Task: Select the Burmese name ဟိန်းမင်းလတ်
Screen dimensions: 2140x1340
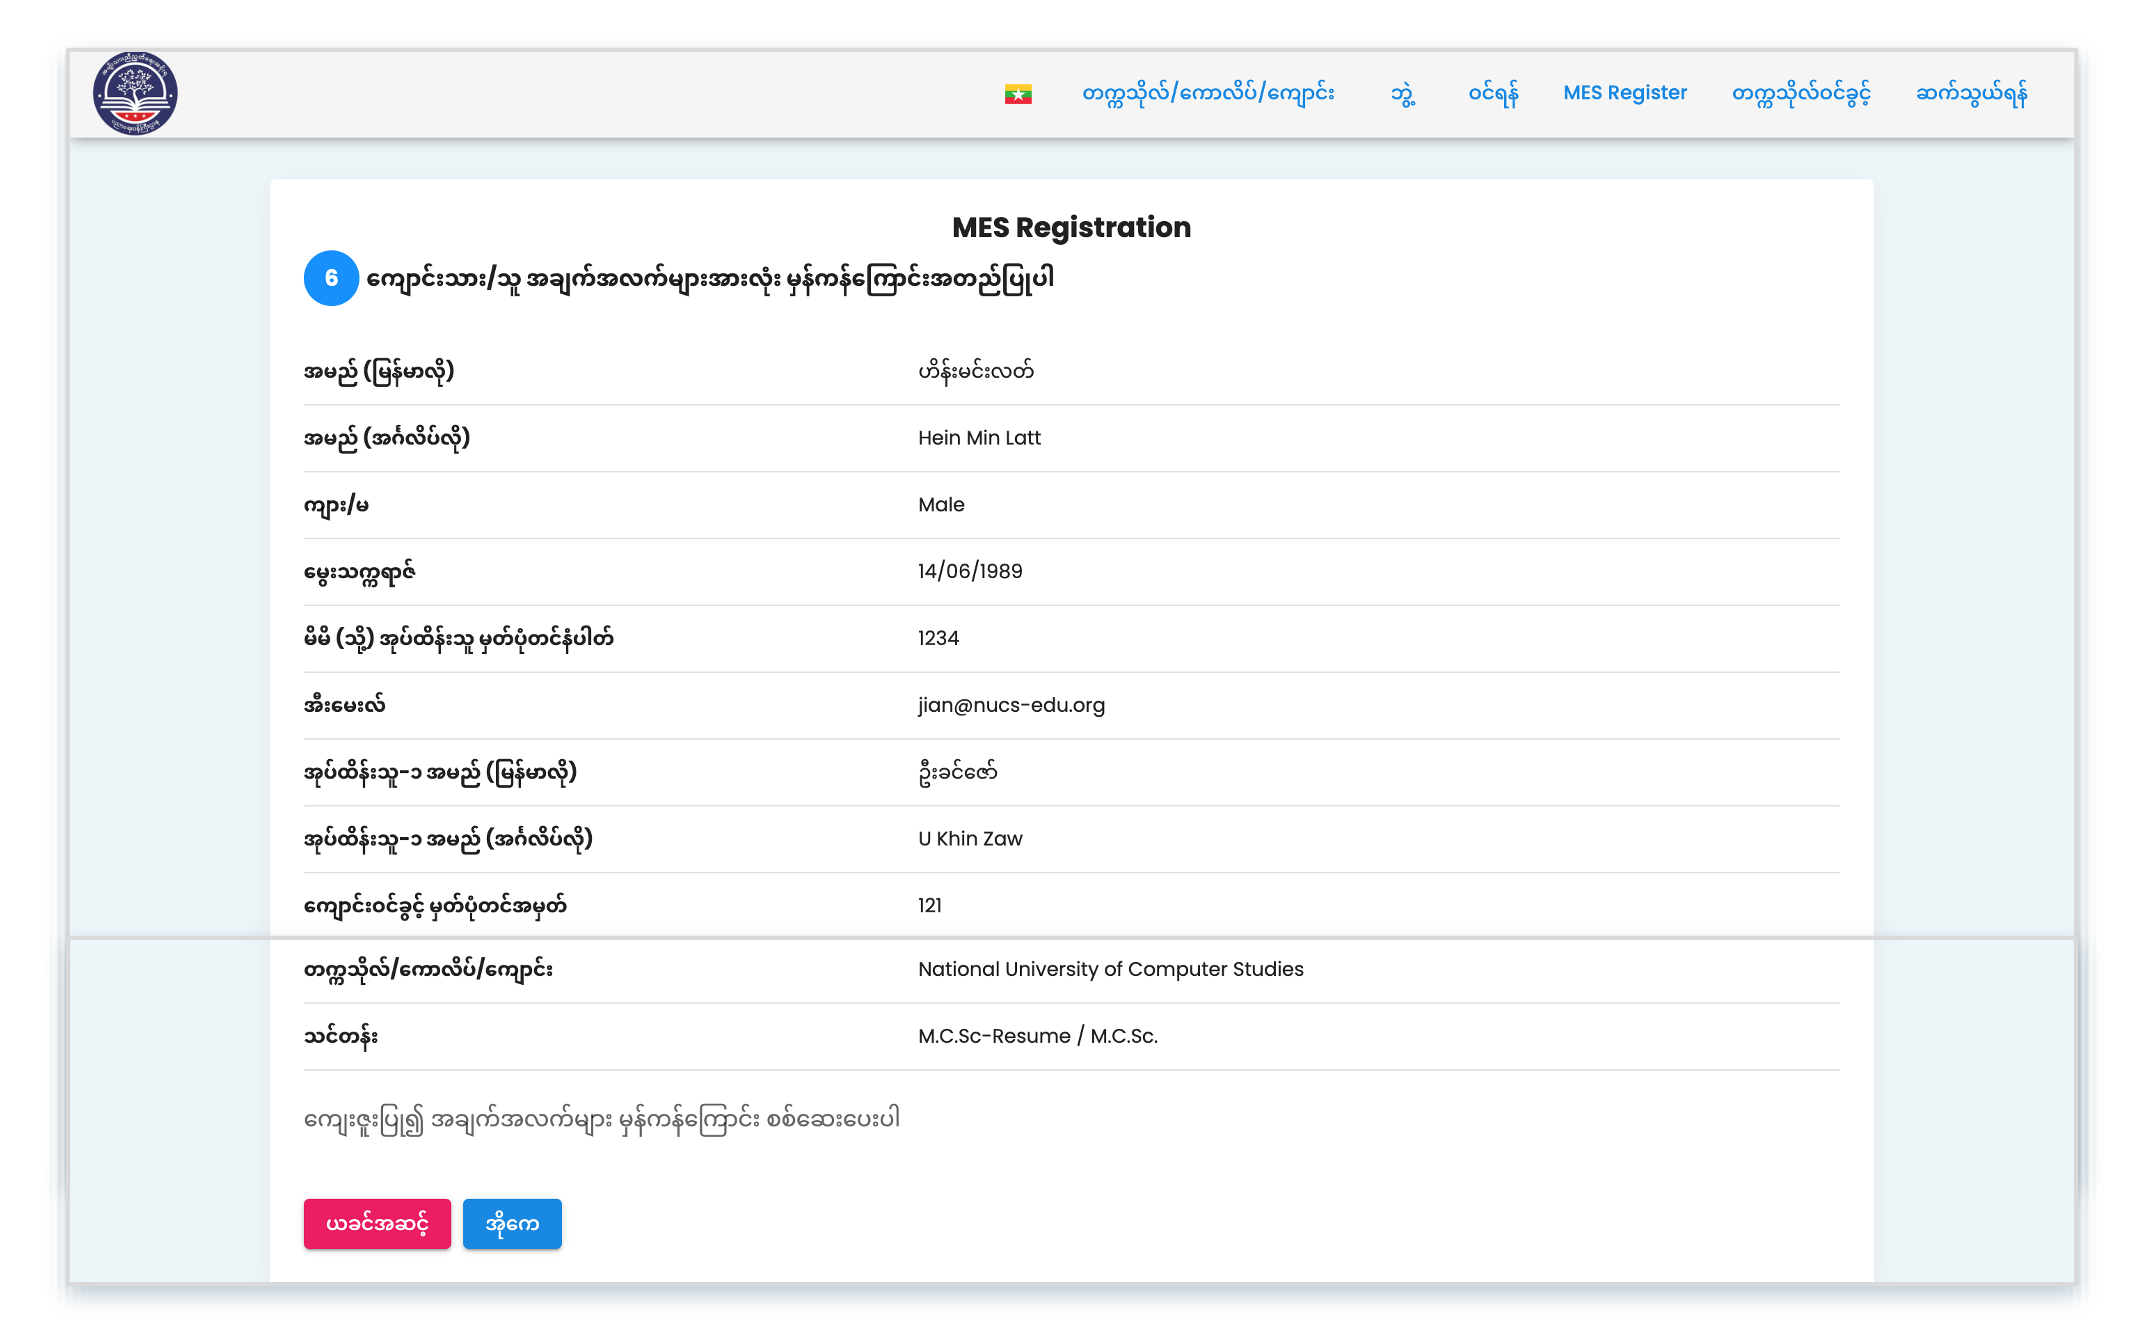Action: 976,371
